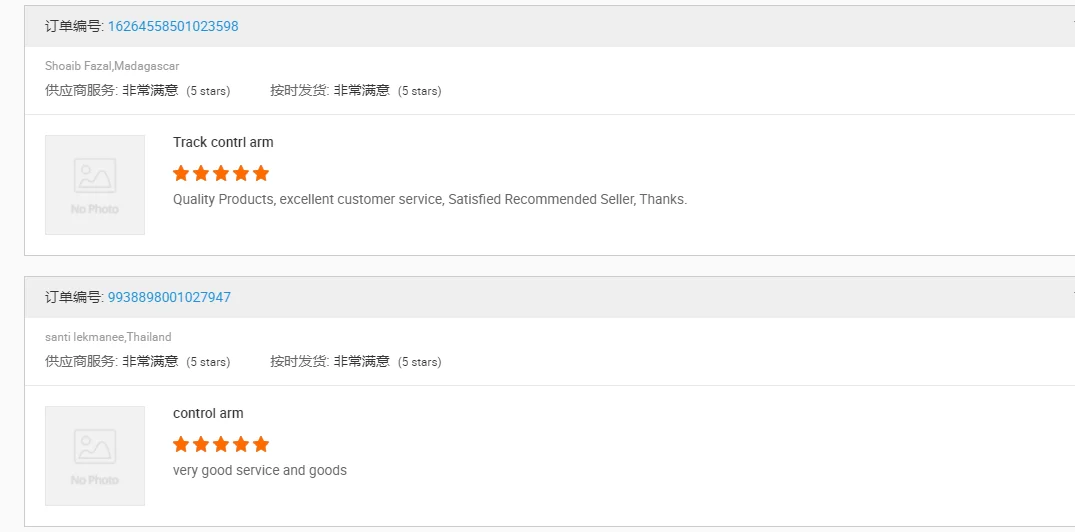This screenshot has width=1075, height=532.
Task: Open order number 16264558501023598 link
Action: coord(173,26)
